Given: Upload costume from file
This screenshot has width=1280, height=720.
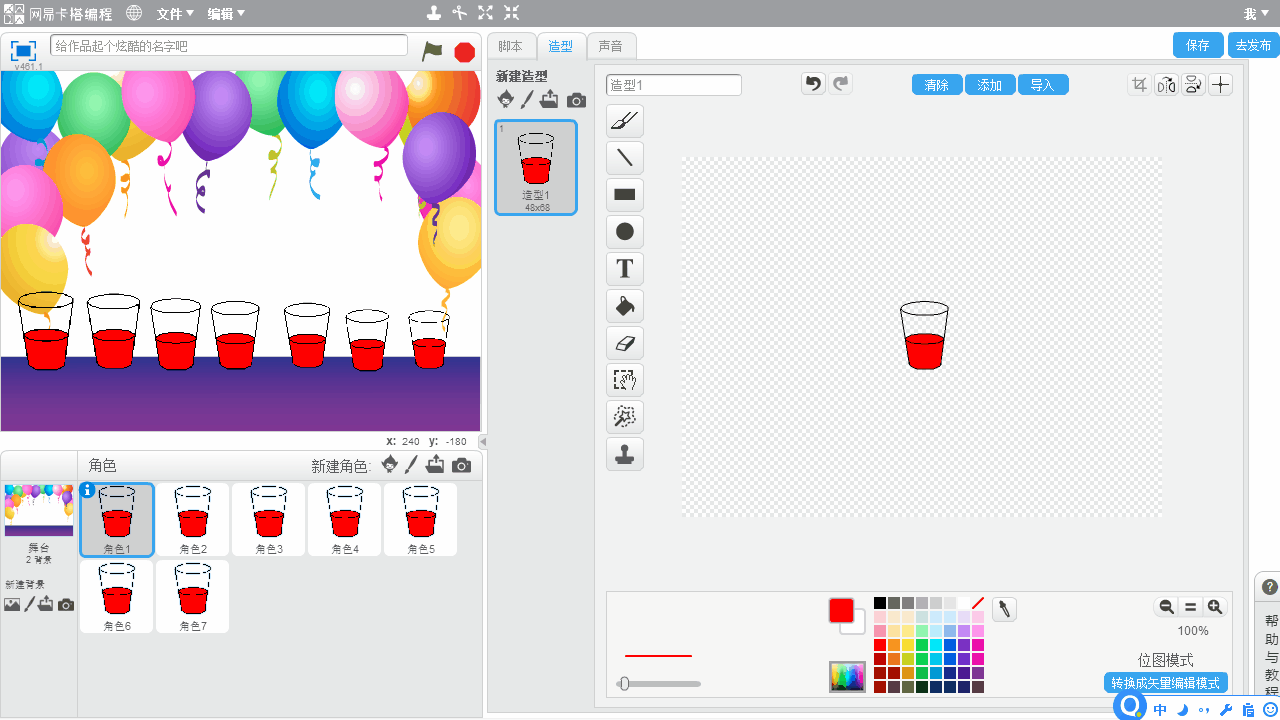Looking at the screenshot, I should pos(549,99).
